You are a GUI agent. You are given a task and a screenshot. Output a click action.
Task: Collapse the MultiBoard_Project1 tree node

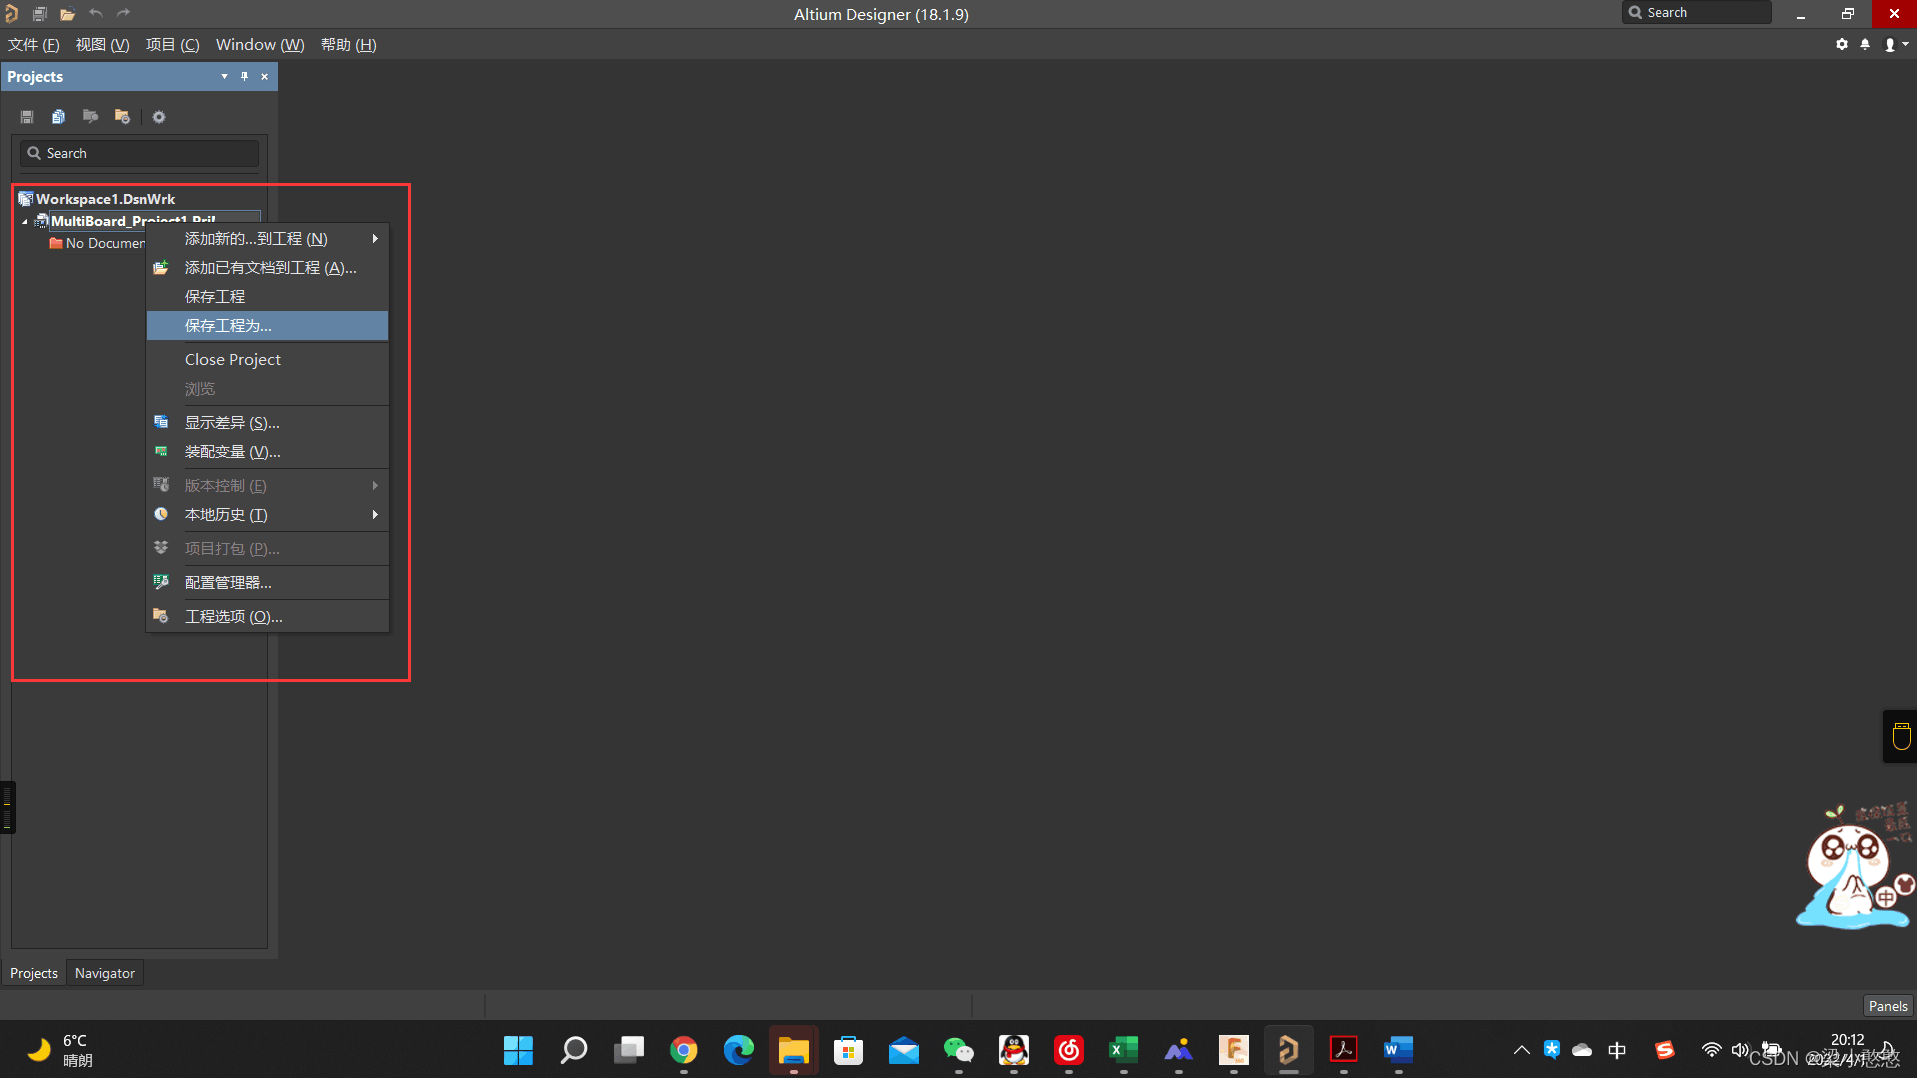tap(25, 222)
